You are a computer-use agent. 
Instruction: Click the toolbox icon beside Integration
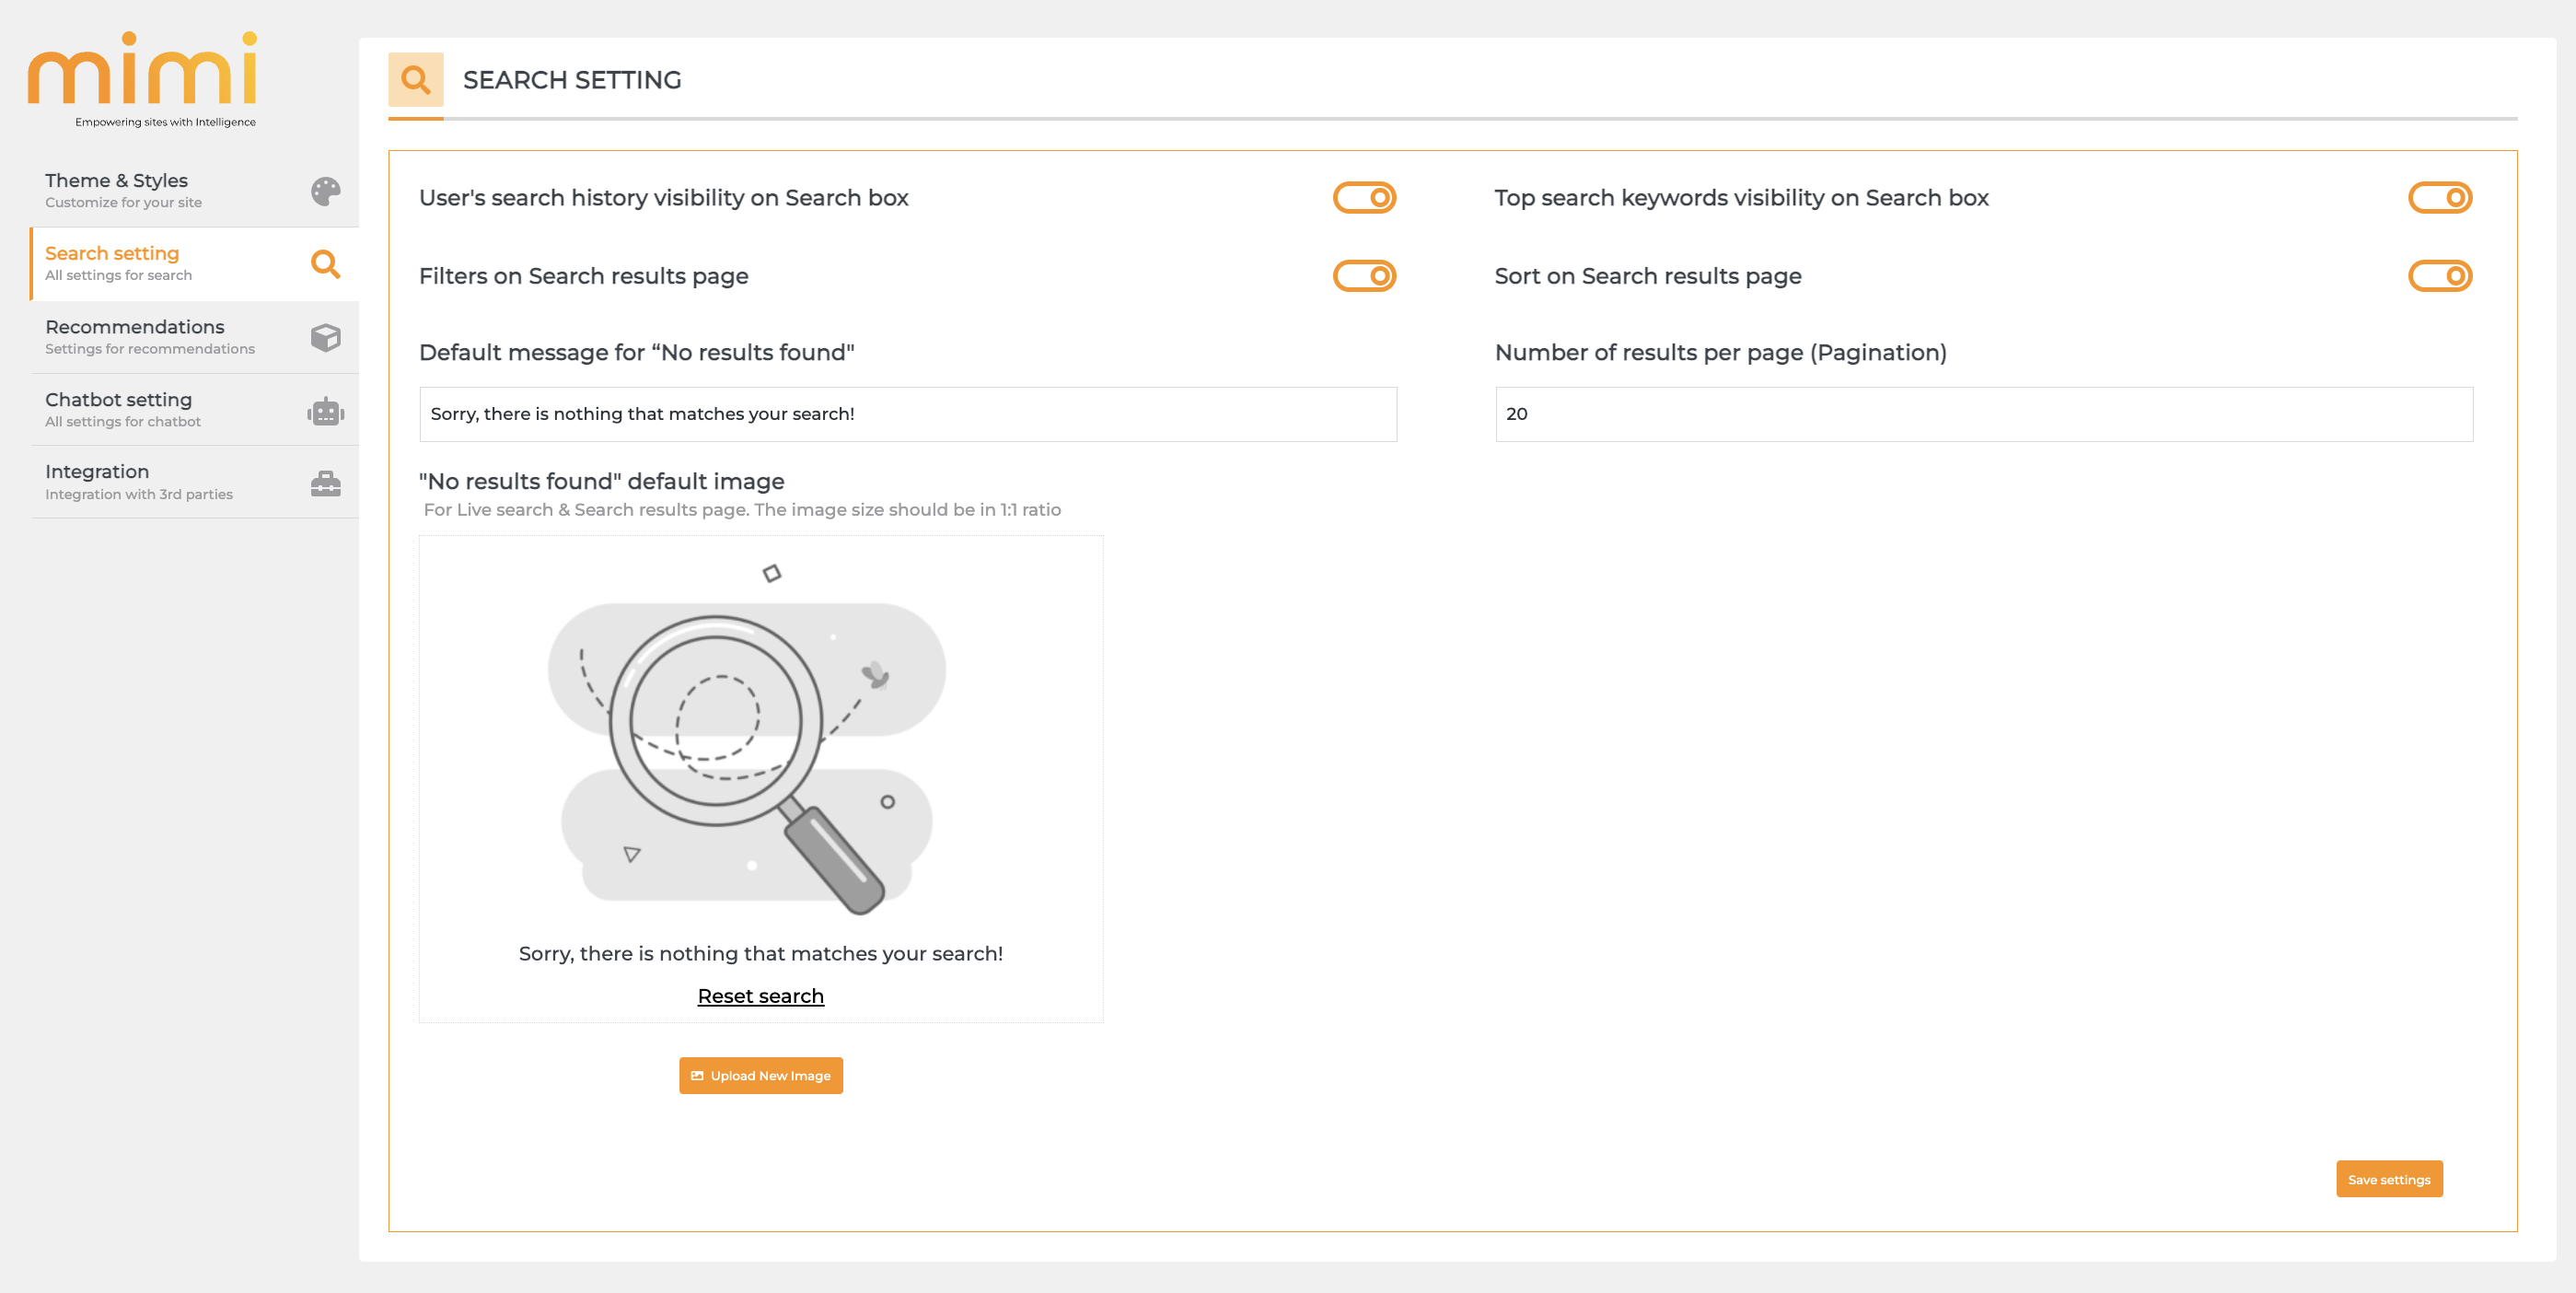(x=325, y=484)
